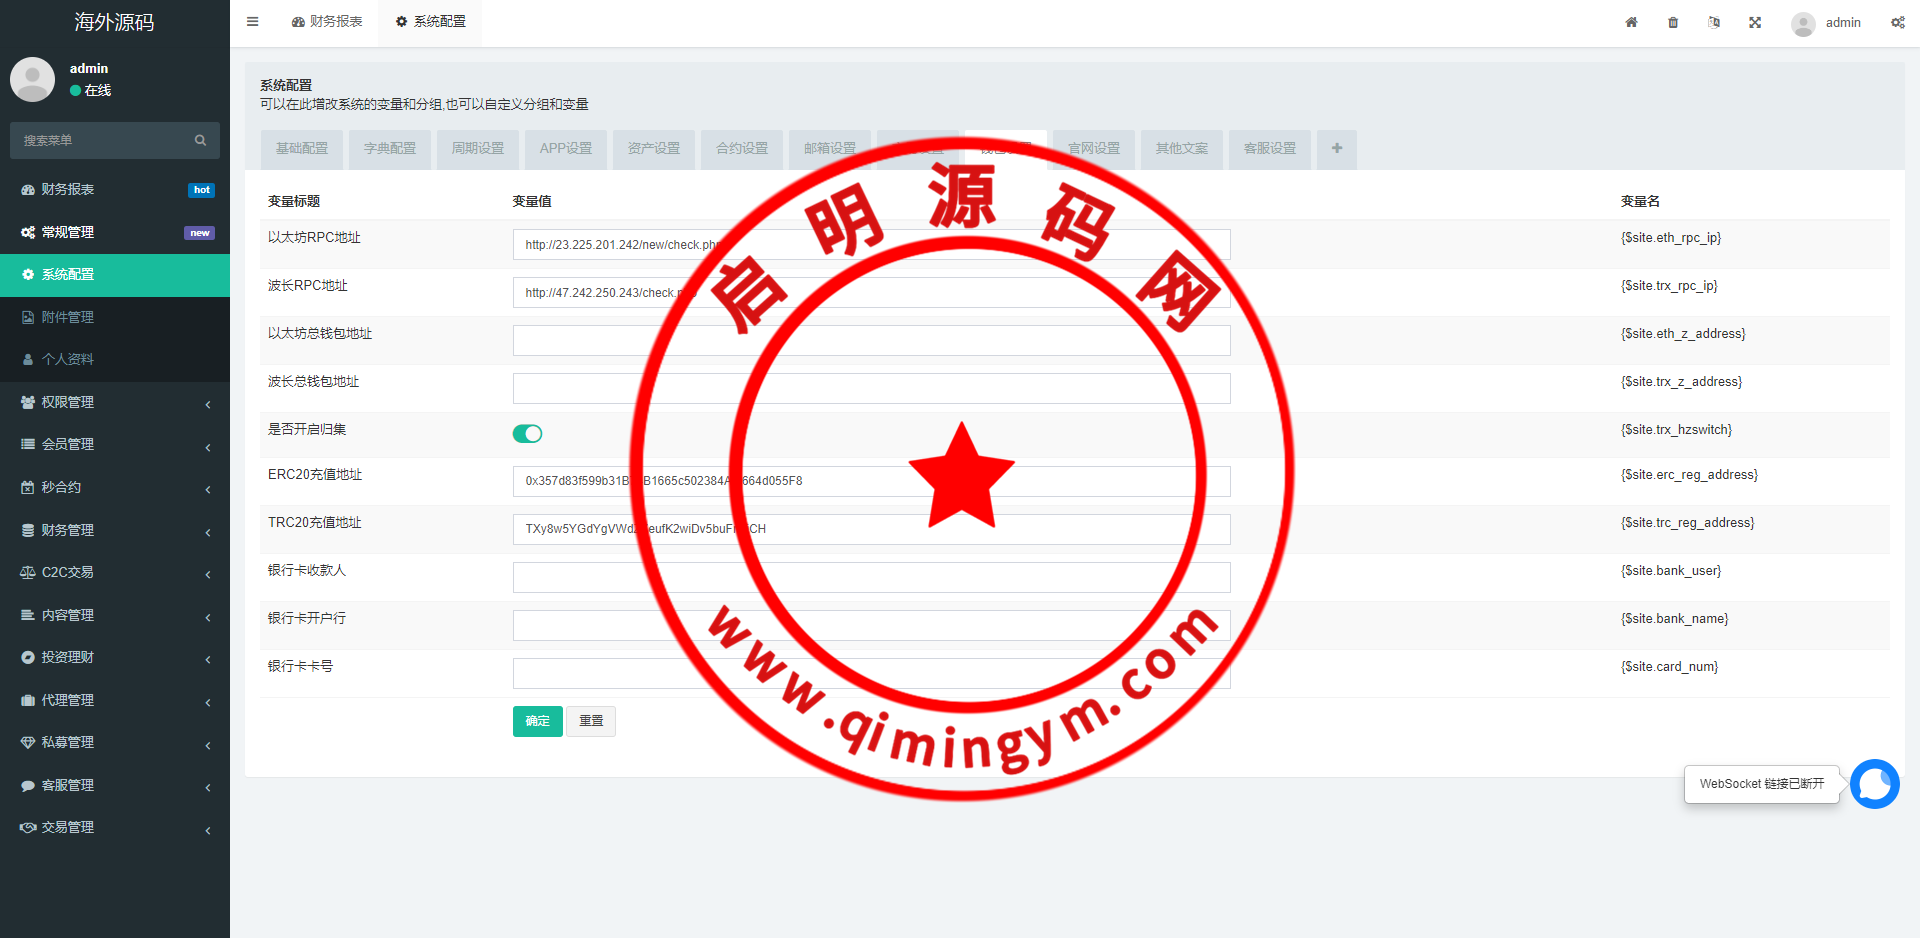
Task: Click the search magnifier in sidebar
Action: pos(200,141)
